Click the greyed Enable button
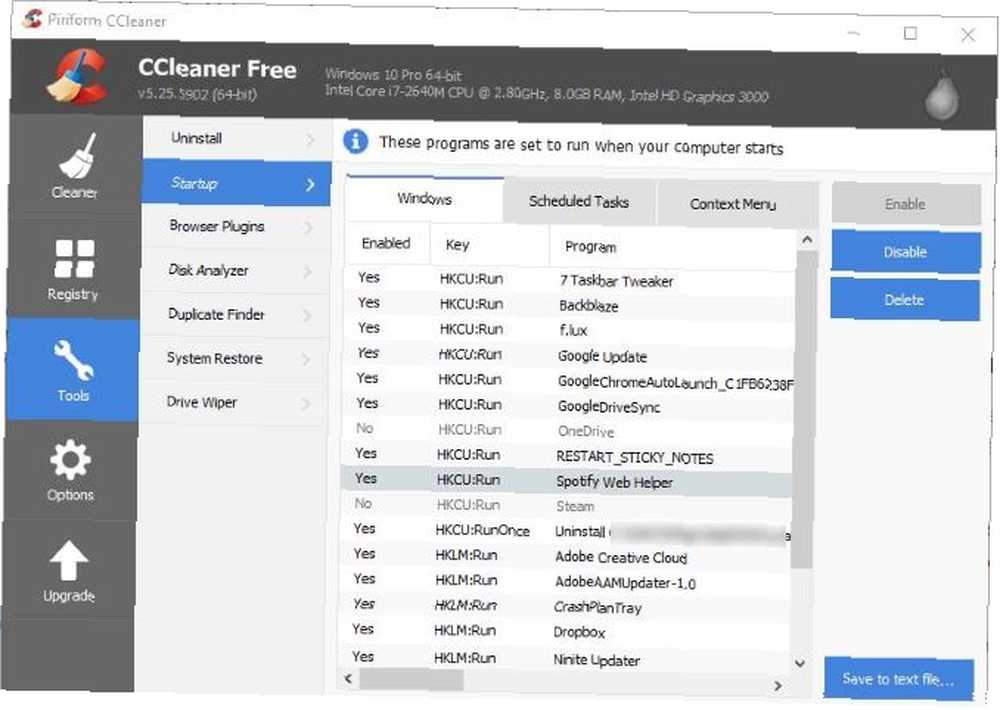The width and height of the screenshot is (1000, 710). [x=906, y=204]
